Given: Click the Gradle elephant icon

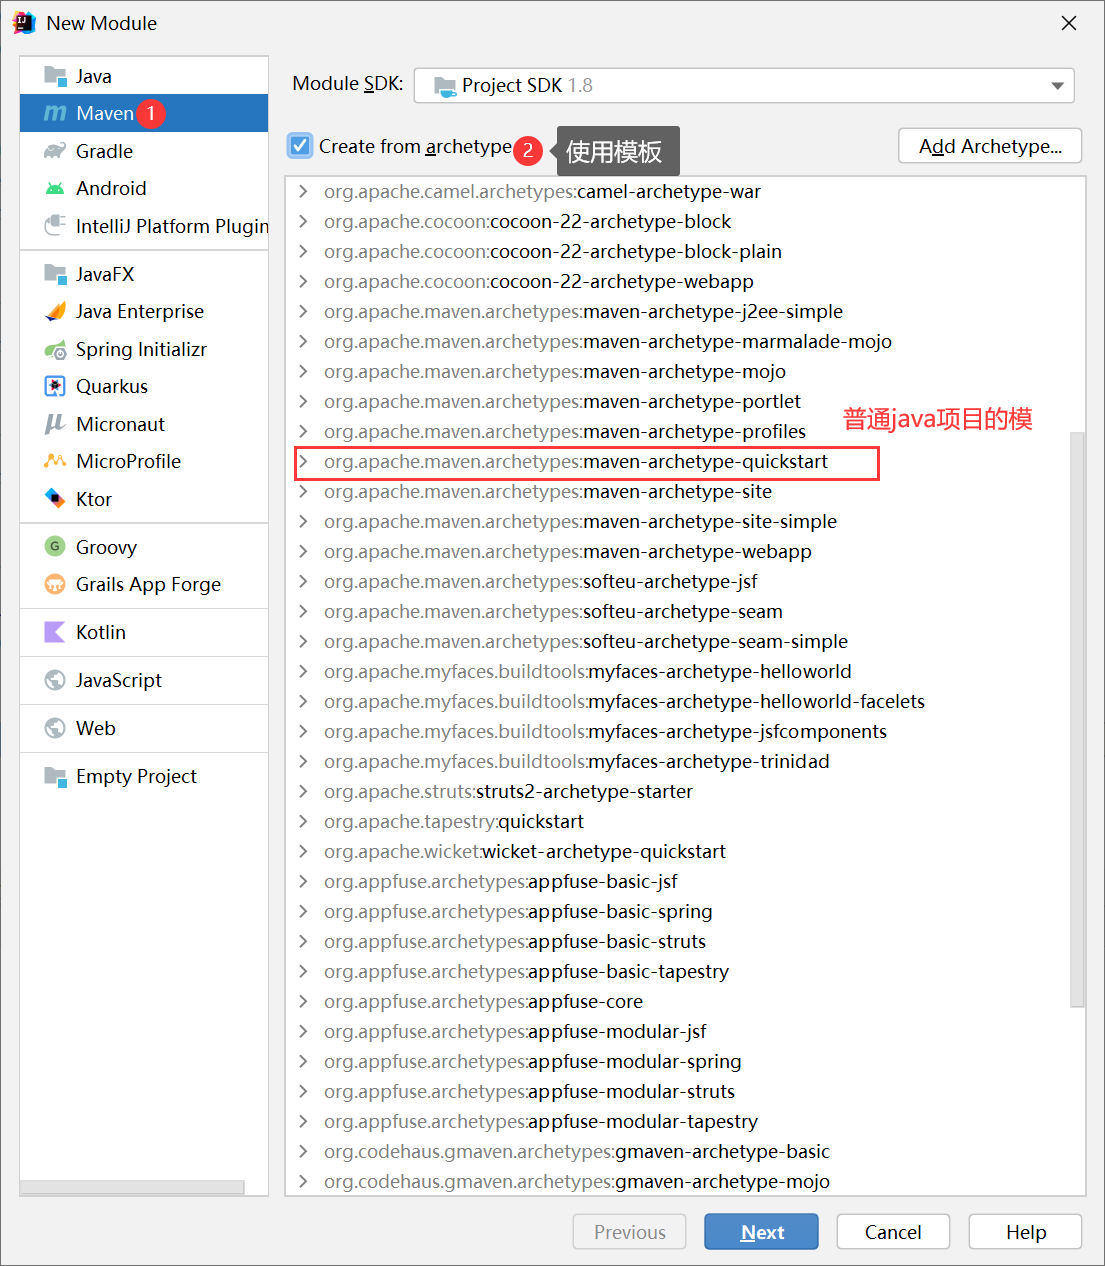Looking at the screenshot, I should tap(55, 151).
